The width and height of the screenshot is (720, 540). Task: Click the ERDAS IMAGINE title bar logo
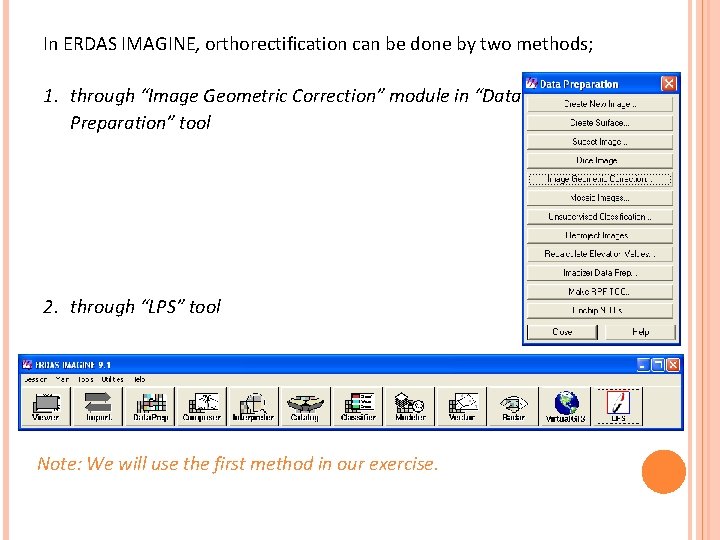point(27,365)
